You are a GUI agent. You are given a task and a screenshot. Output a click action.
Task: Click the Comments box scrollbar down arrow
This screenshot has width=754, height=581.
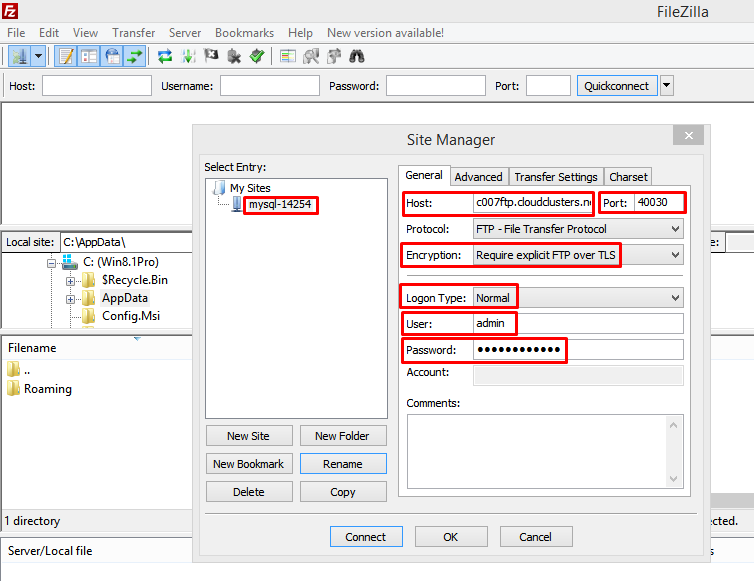point(675,479)
